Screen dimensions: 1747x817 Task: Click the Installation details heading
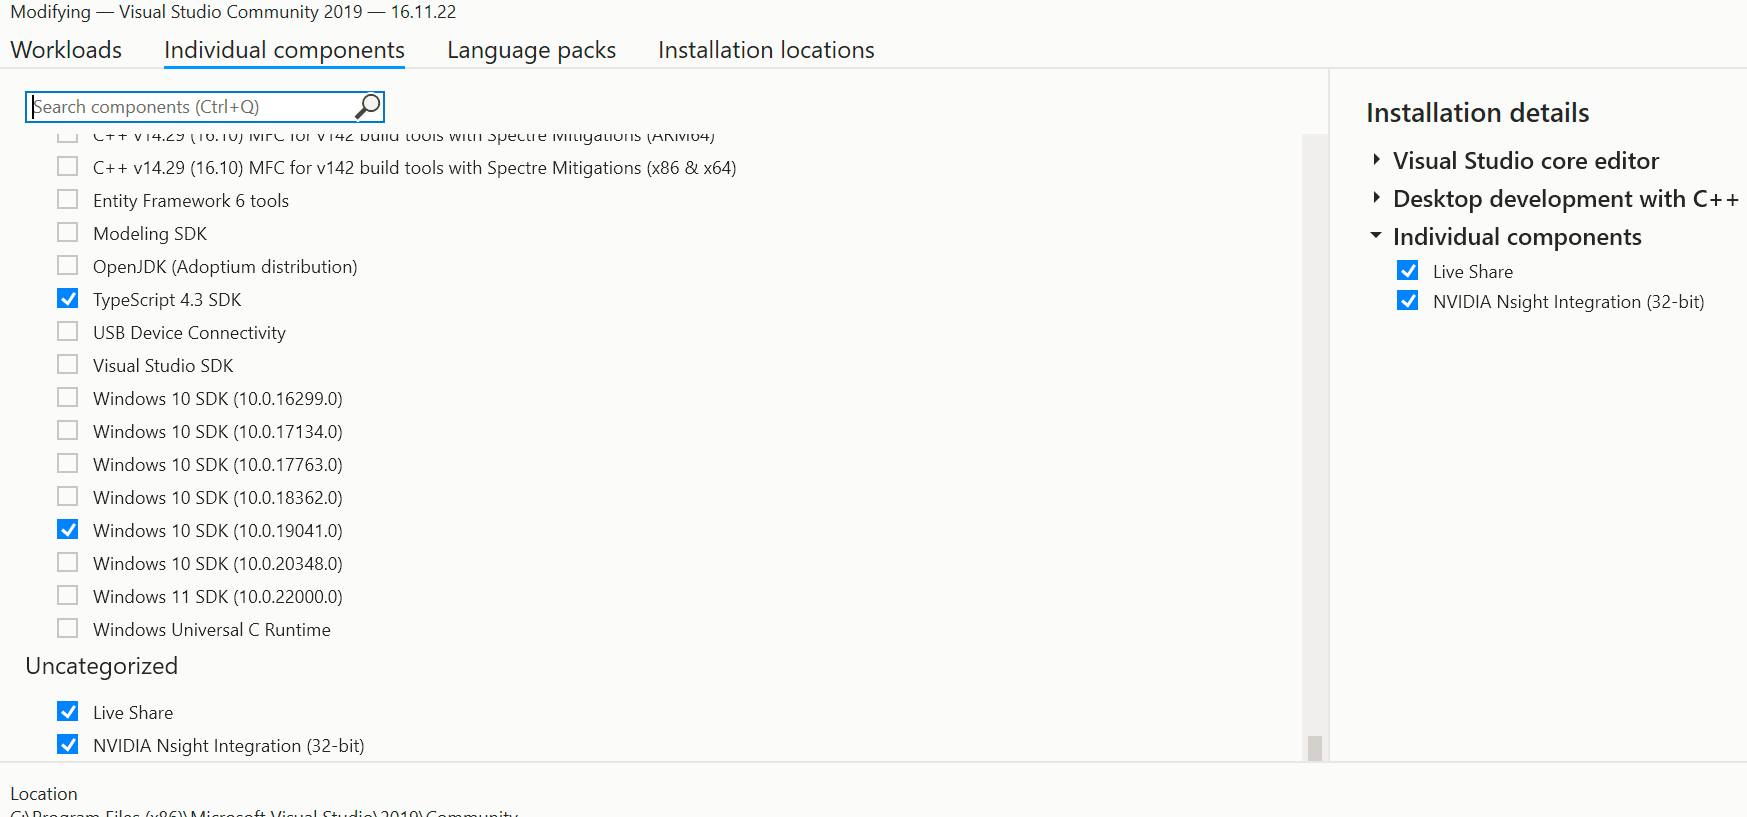coord(1477,113)
